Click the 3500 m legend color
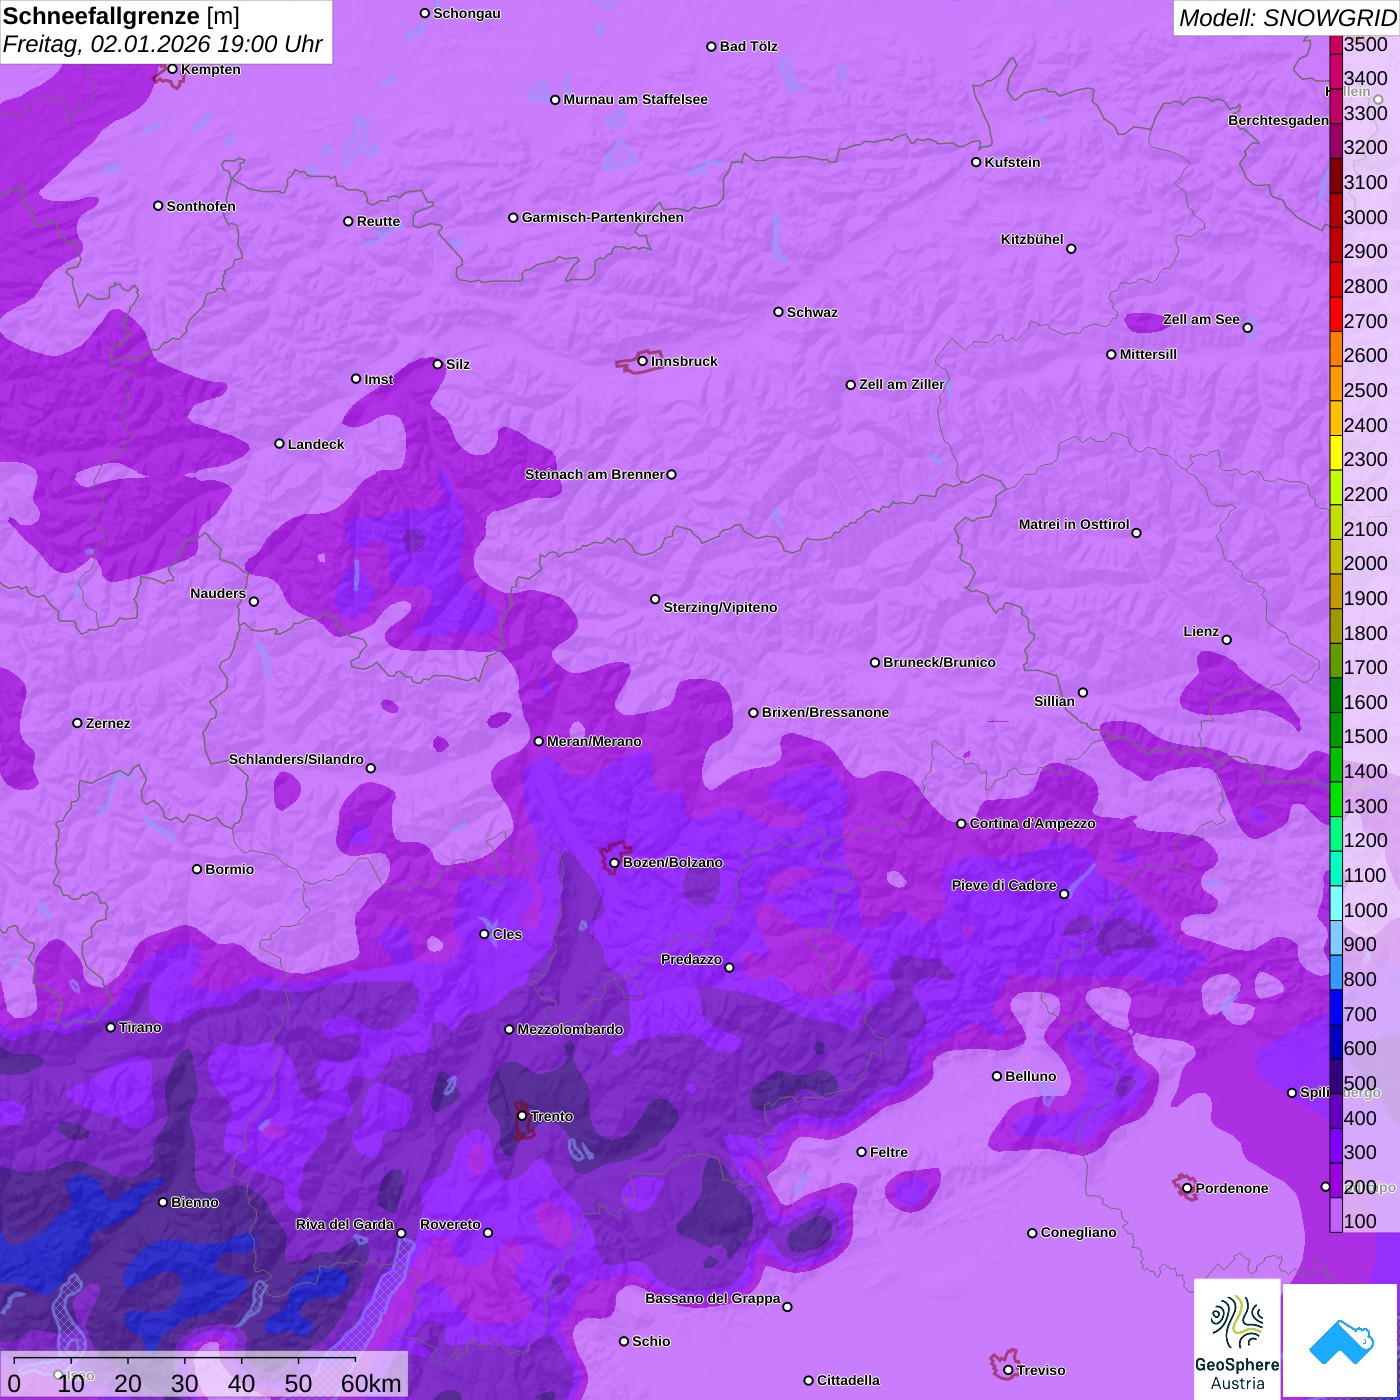This screenshot has width=1400, height=1400. click(1336, 45)
